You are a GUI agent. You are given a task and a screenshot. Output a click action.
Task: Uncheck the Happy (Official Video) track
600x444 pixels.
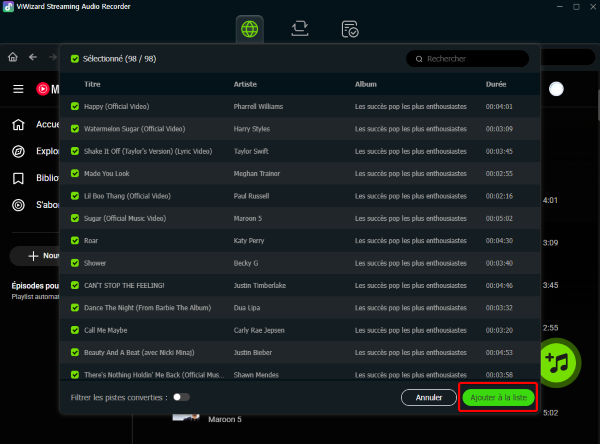point(75,106)
